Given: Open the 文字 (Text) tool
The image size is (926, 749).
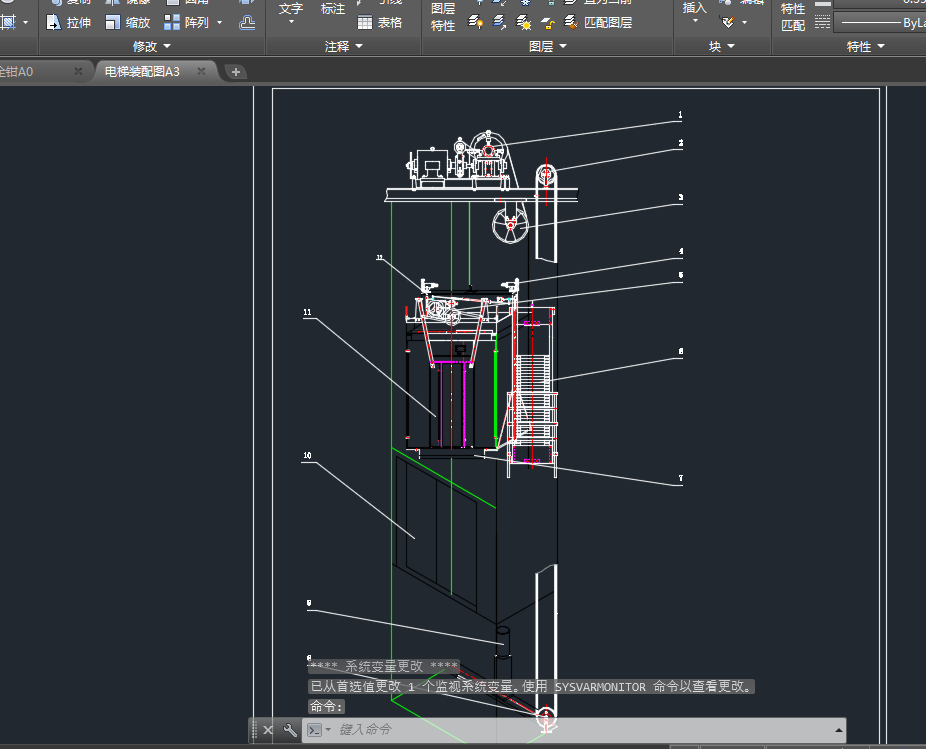Looking at the screenshot, I should (x=291, y=9).
